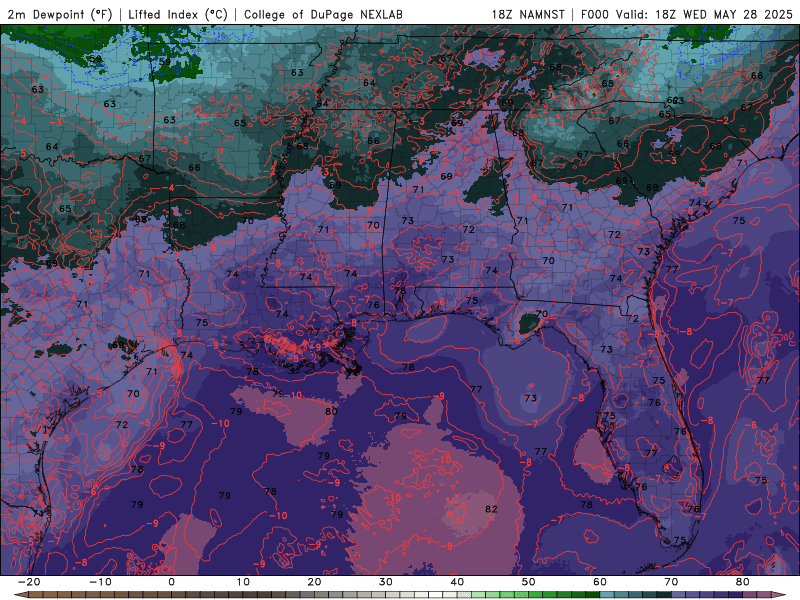Click the '18Z NAMNST' model label

528,14
